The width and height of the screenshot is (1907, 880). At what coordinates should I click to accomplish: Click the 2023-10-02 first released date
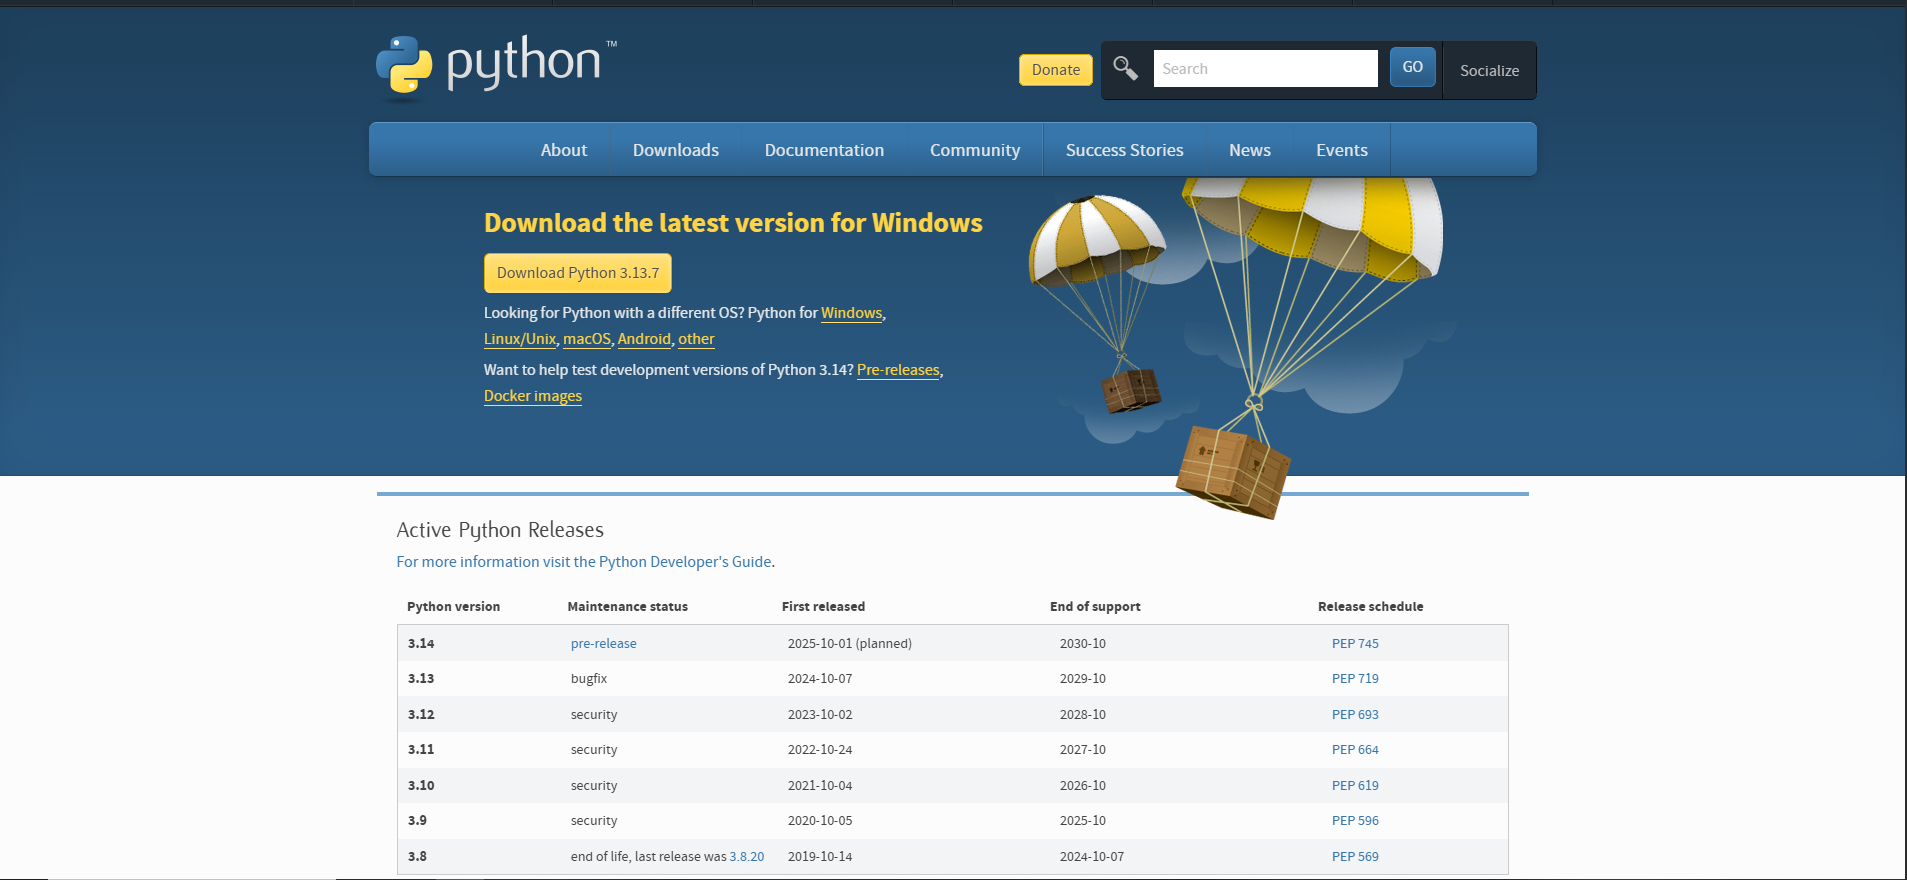[820, 715]
